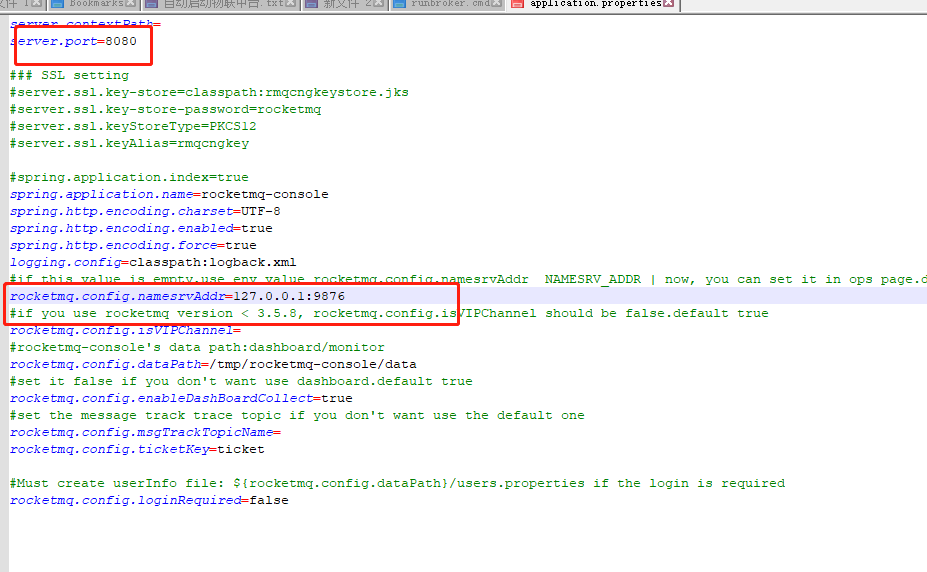
Task: Click the rocketmq.config.ticketKey=ticket line
Action: point(137,450)
